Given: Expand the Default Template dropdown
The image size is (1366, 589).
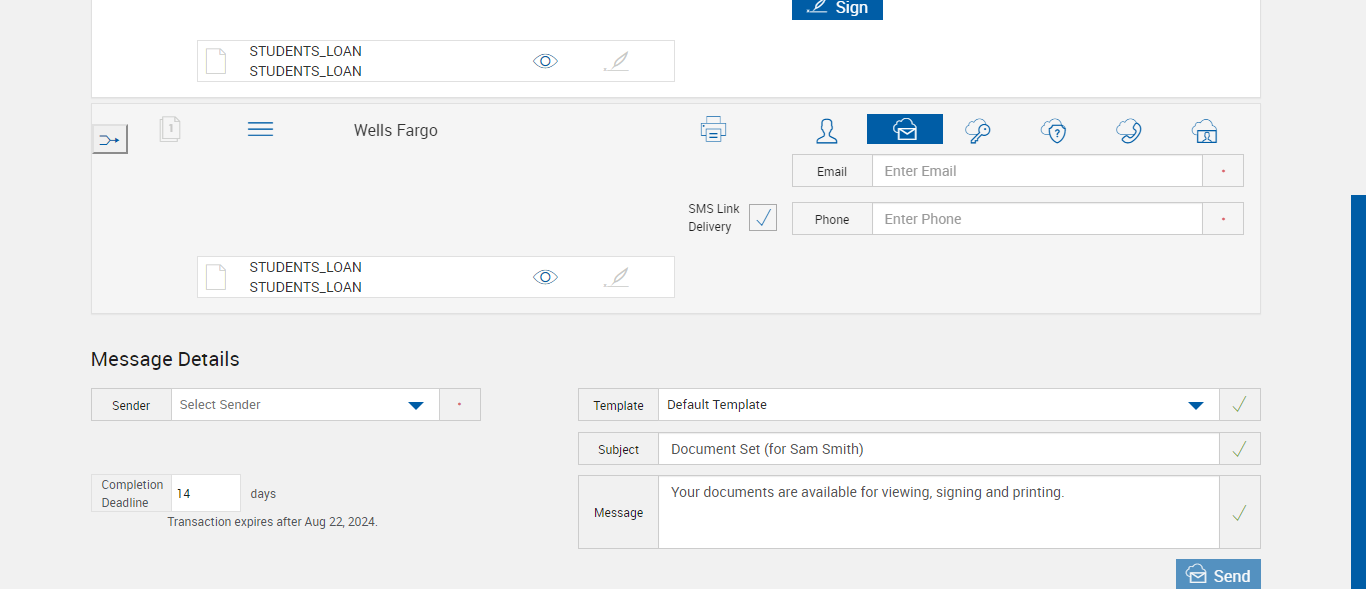Looking at the screenshot, I should pos(1195,405).
